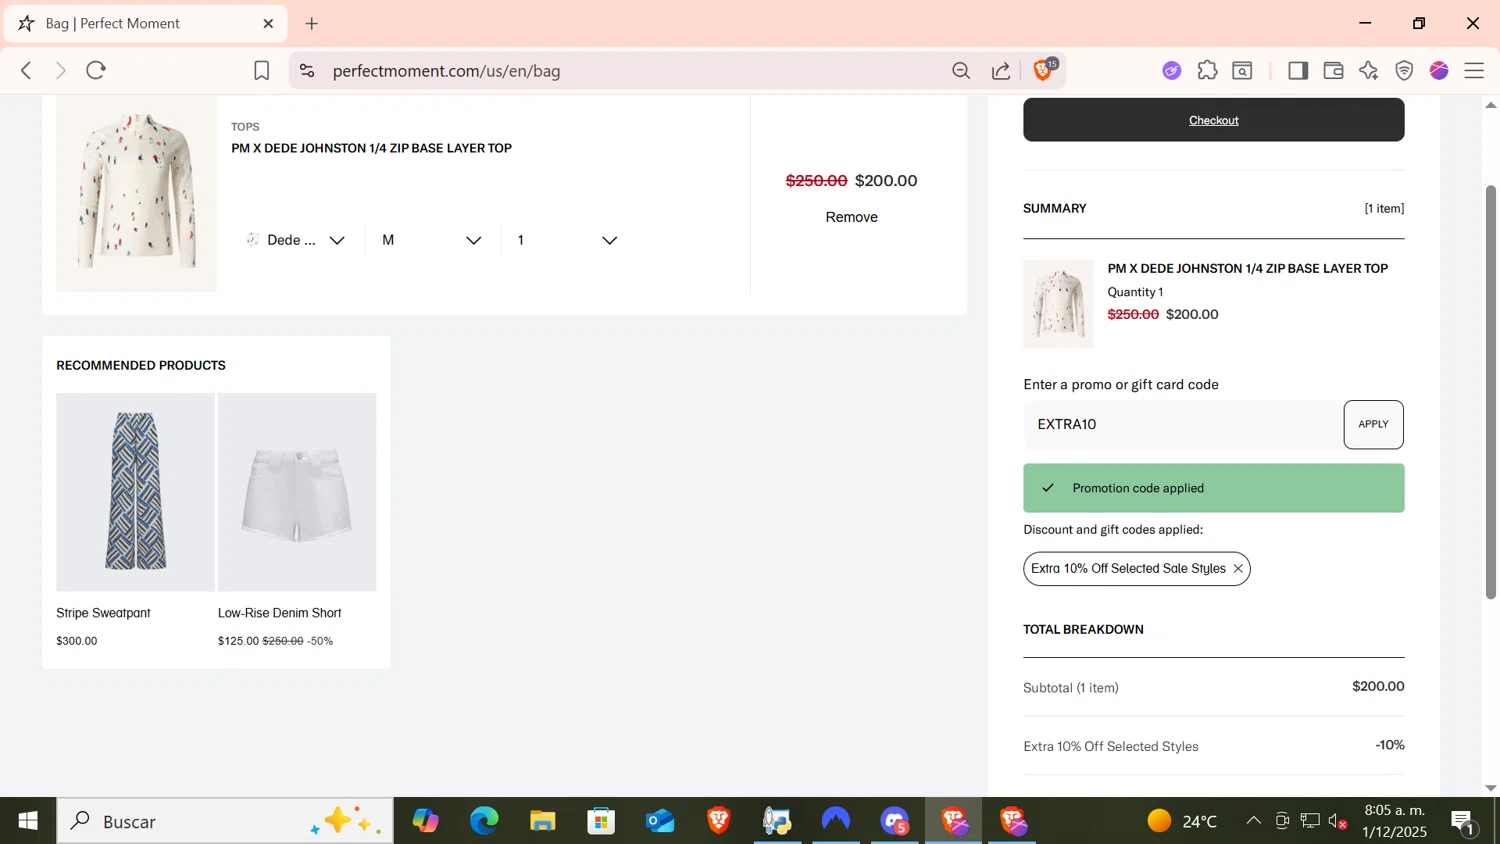Screen dimensions: 1500x844
Task: Click the $200.00 subtotal value
Action: [1378, 686]
